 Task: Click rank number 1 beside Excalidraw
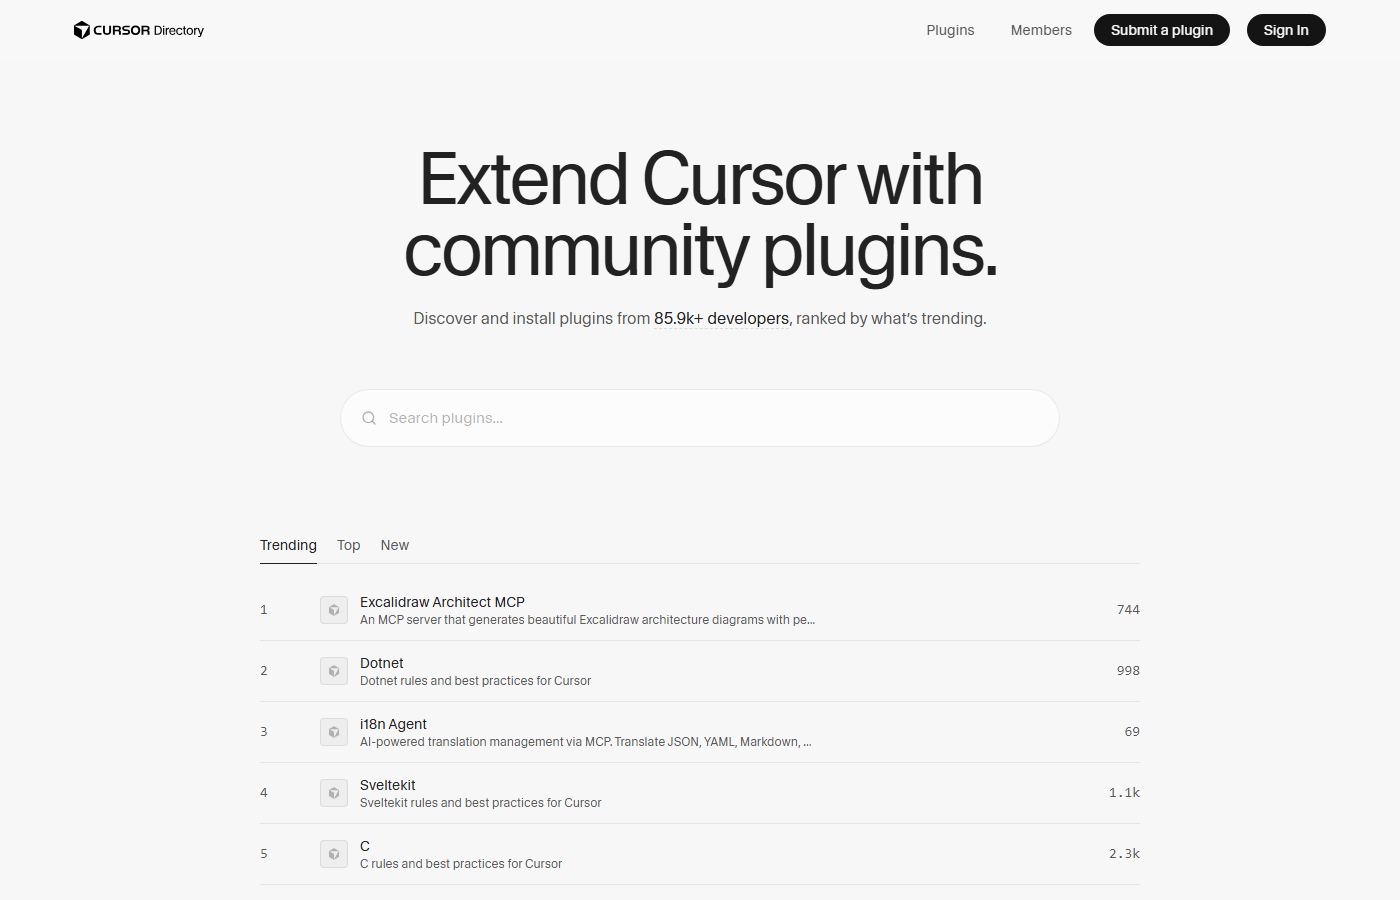pos(264,610)
